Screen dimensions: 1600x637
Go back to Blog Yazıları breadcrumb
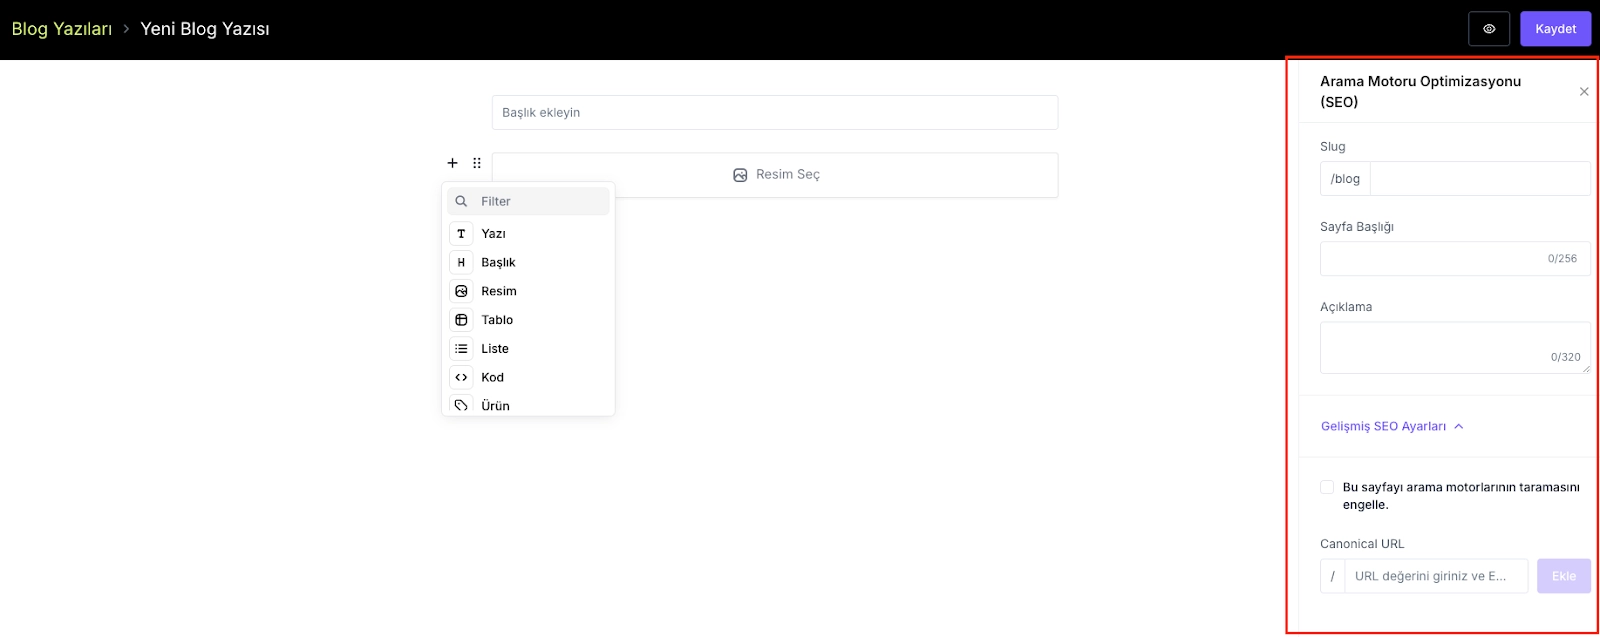pos(62,29)
